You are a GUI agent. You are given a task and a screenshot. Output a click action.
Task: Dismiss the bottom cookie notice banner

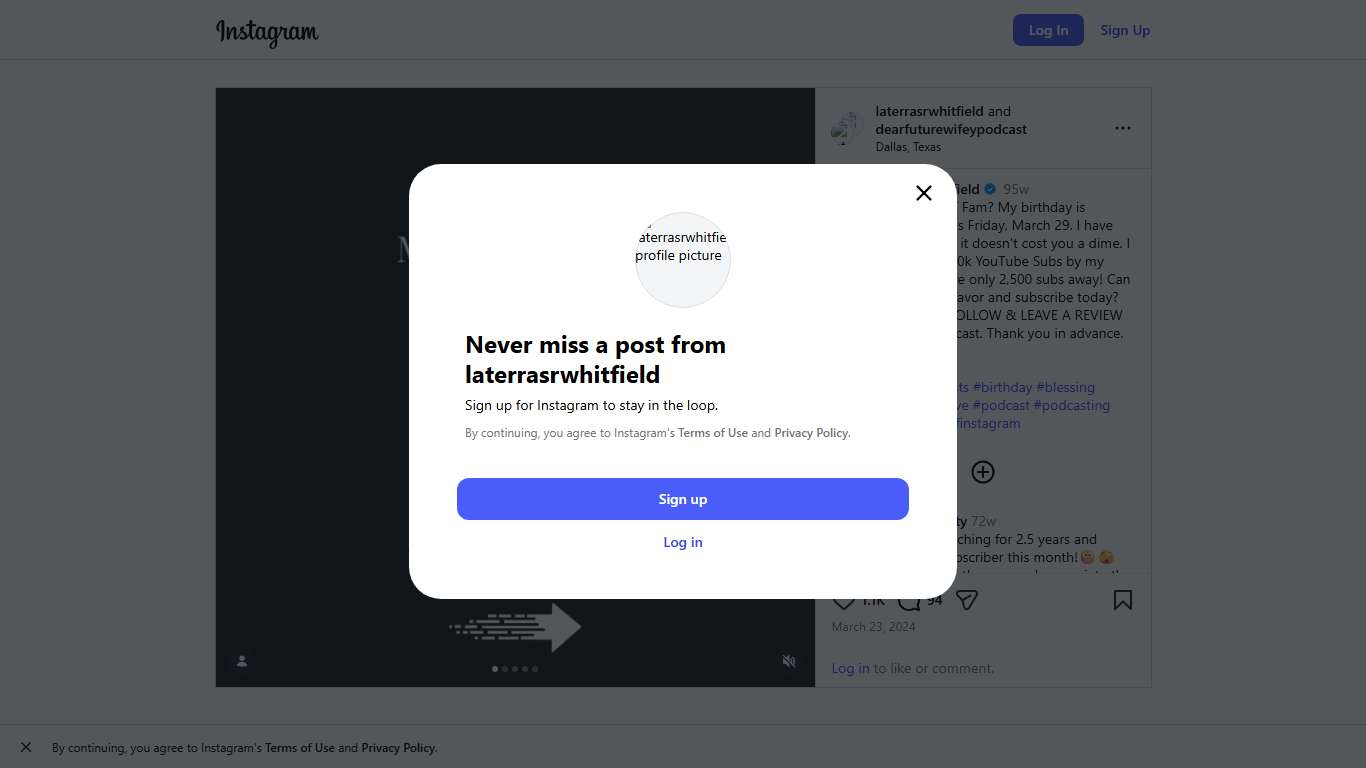click(26, 747)
